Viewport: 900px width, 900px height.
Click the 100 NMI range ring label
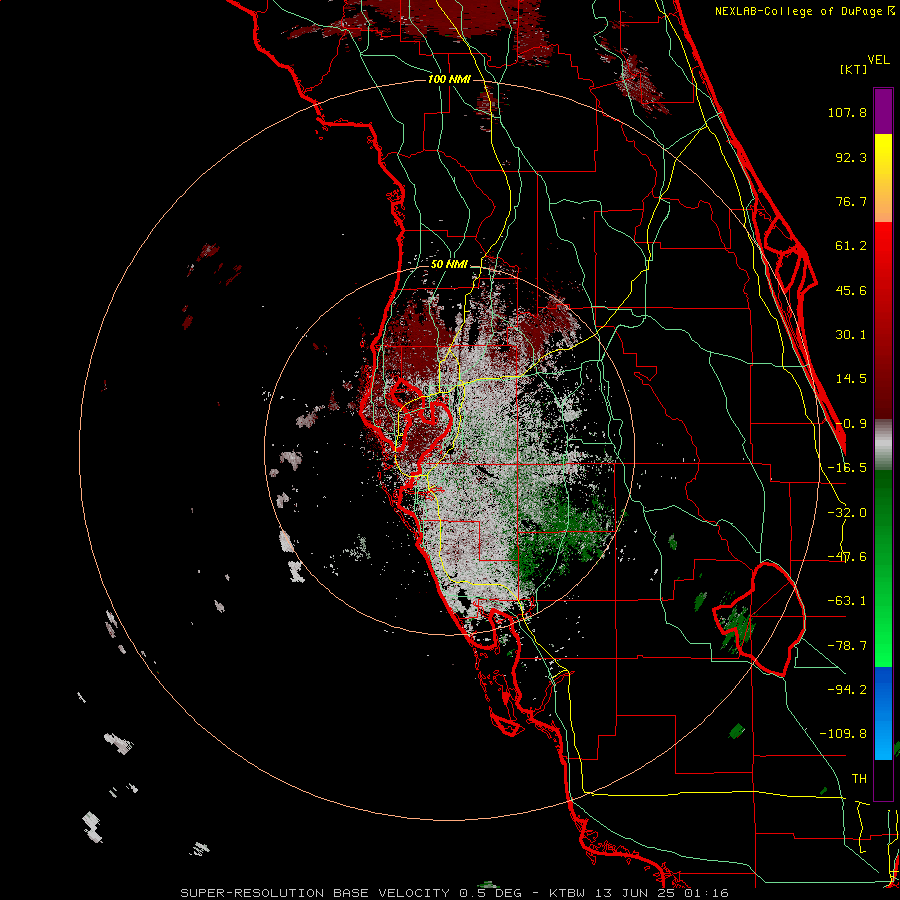[x=449, y=79]
